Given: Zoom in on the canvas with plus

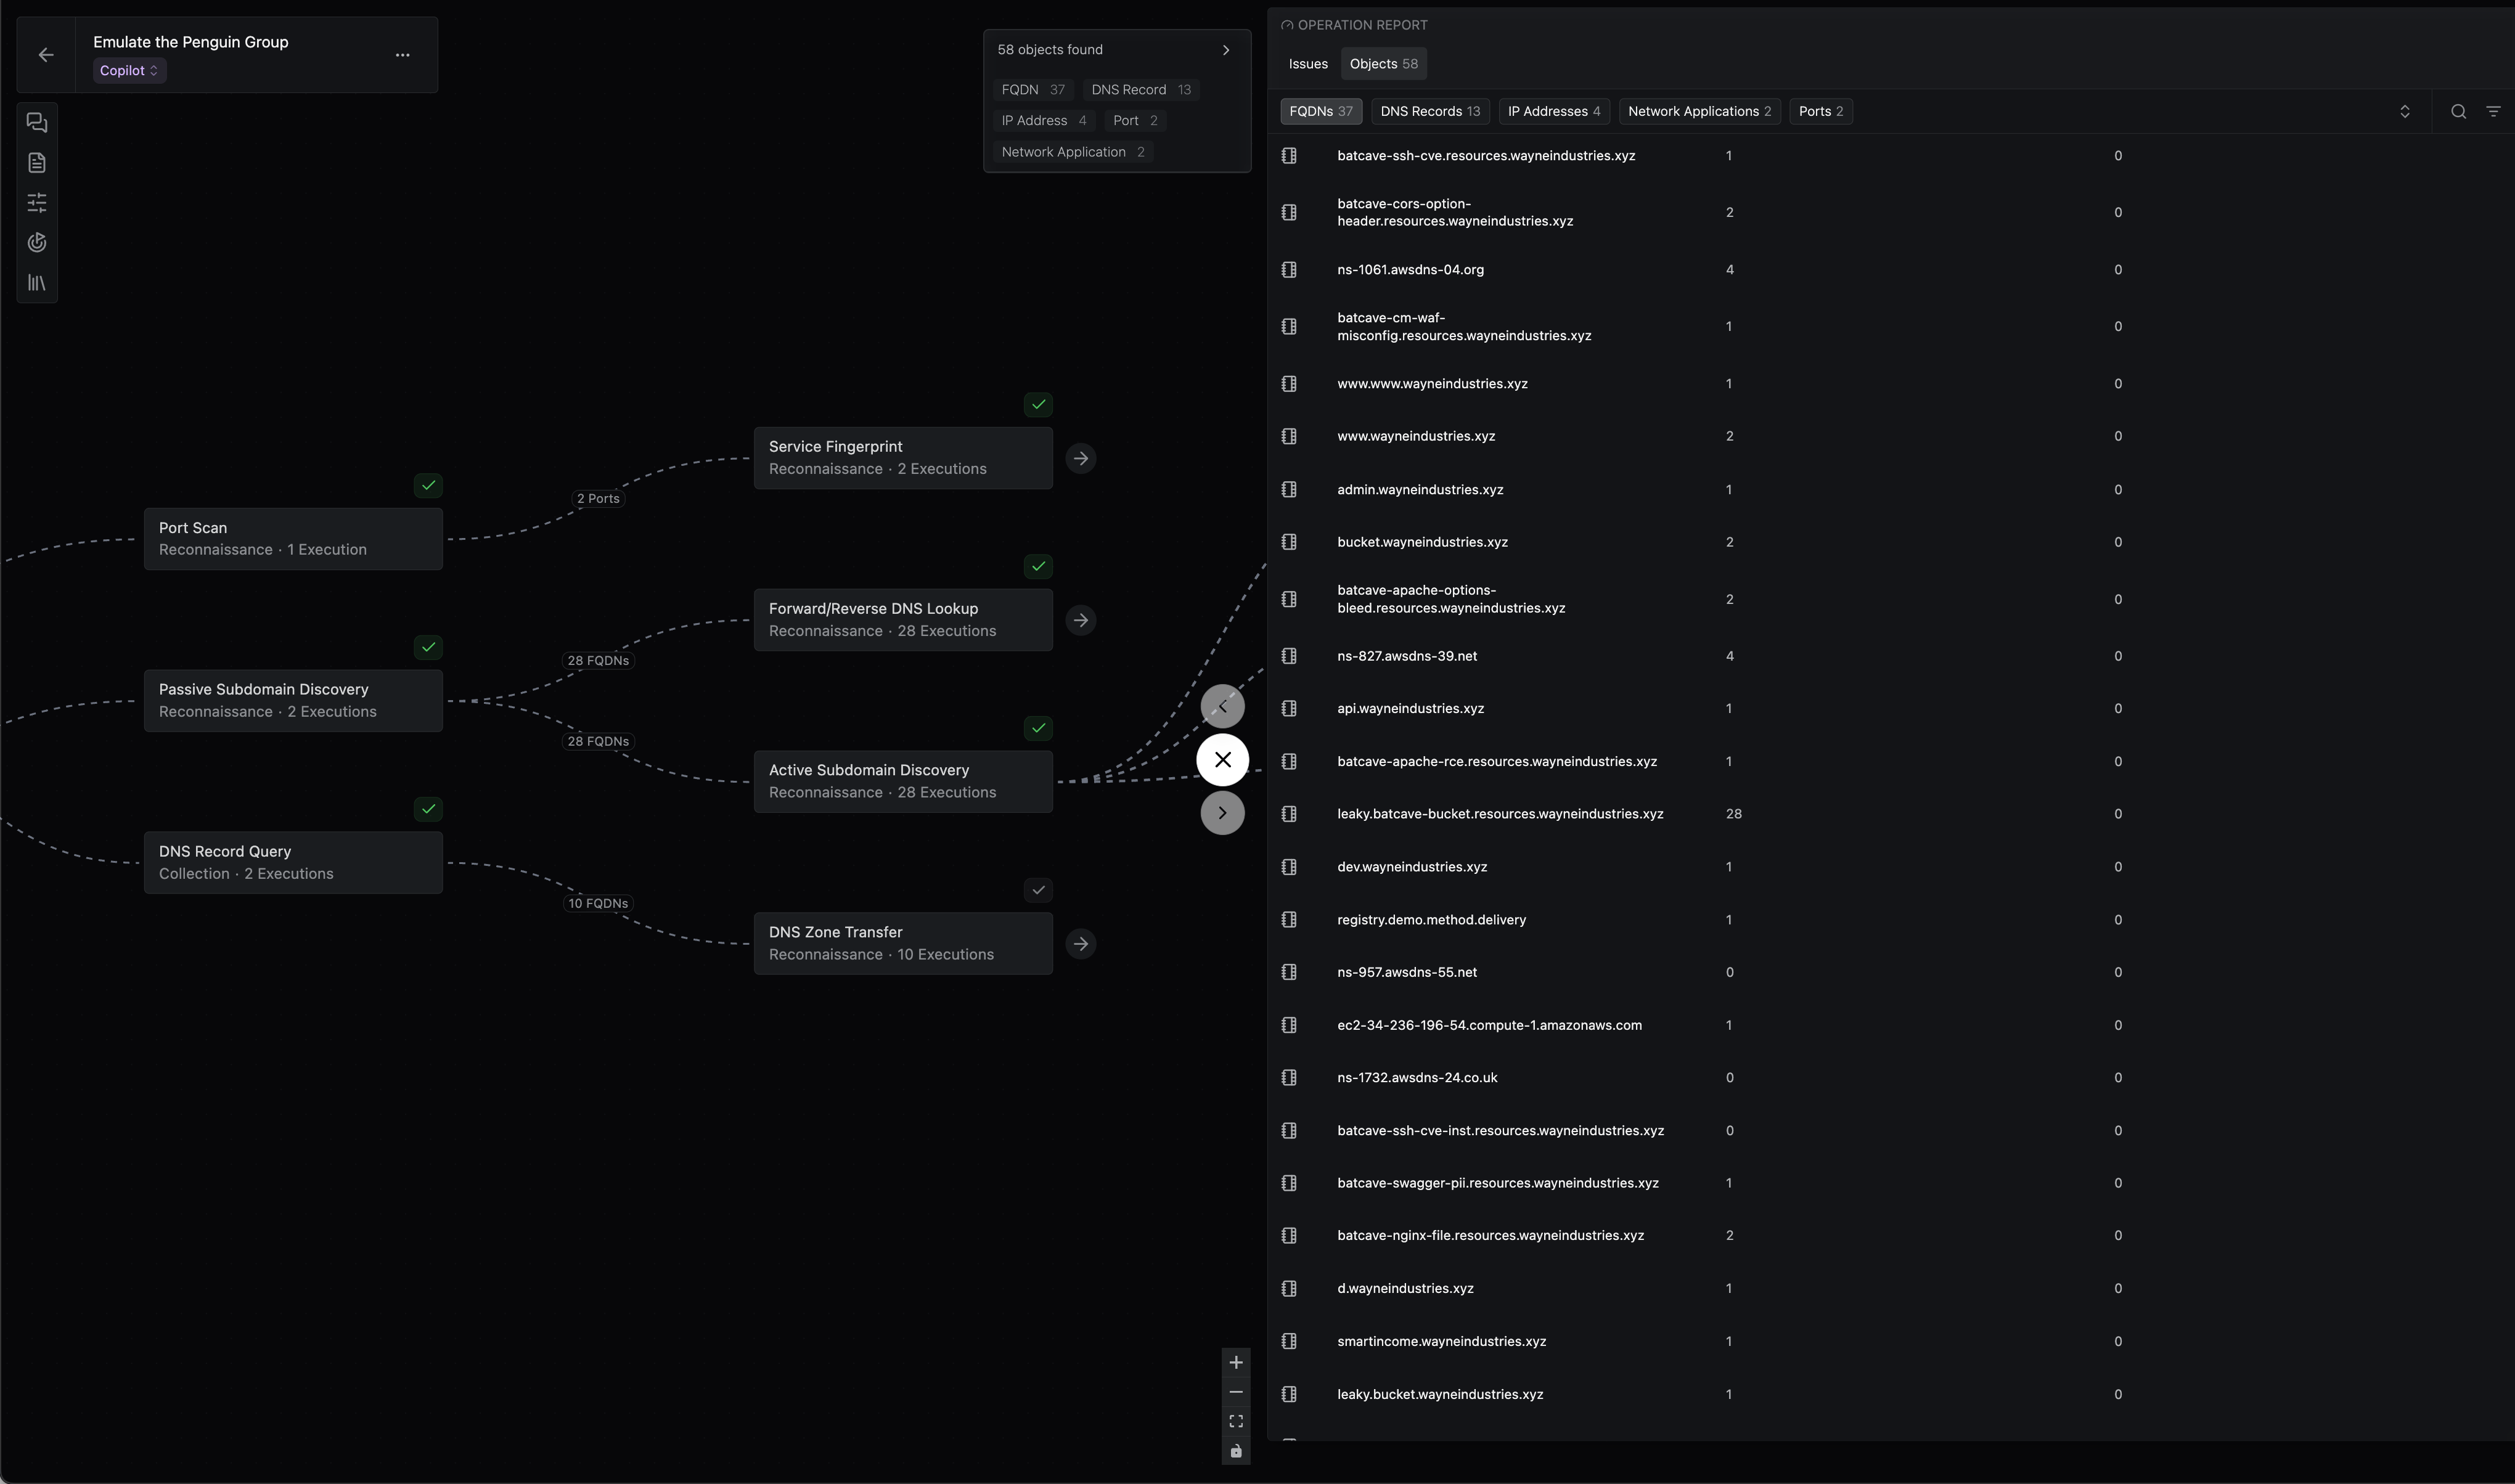Looking at the screenshot, I should (x=1236, y=1363).
